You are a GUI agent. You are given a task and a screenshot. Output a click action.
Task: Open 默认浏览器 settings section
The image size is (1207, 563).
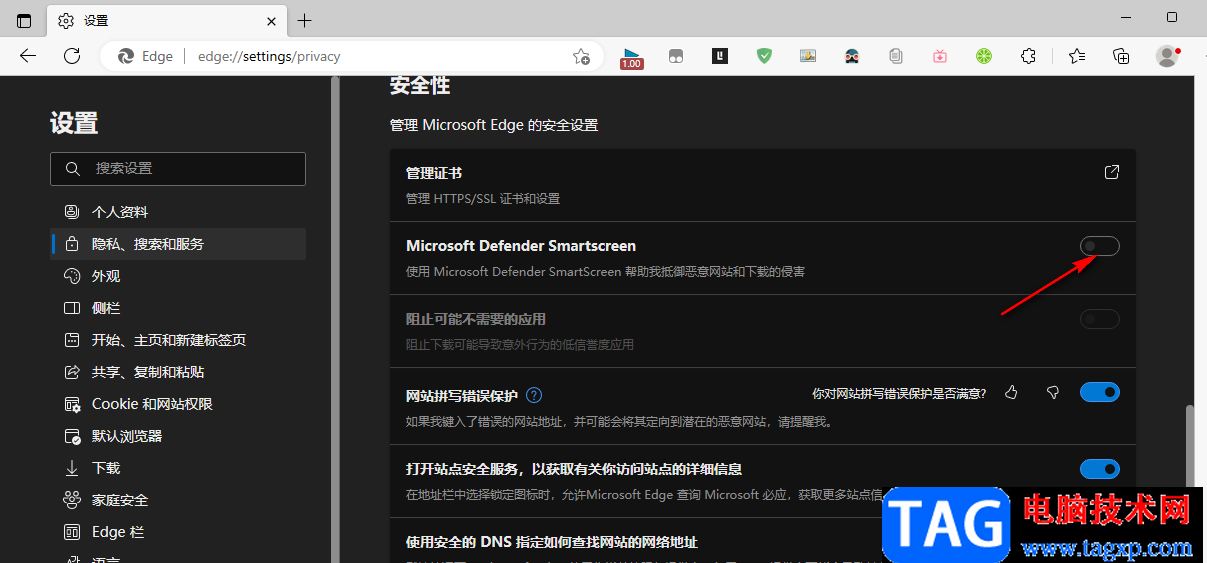tap(178, 436)
